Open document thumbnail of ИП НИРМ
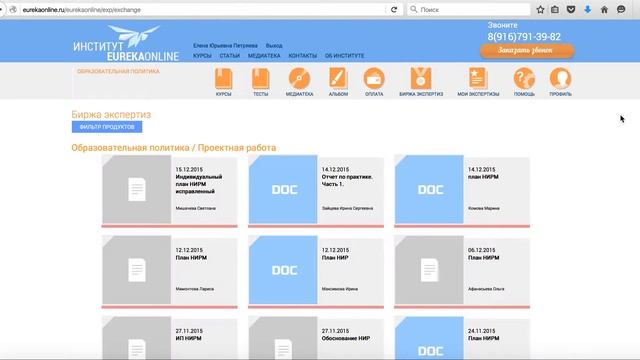Image resolution: width=640 pixels, height=360 pixels. click(137, 338)
